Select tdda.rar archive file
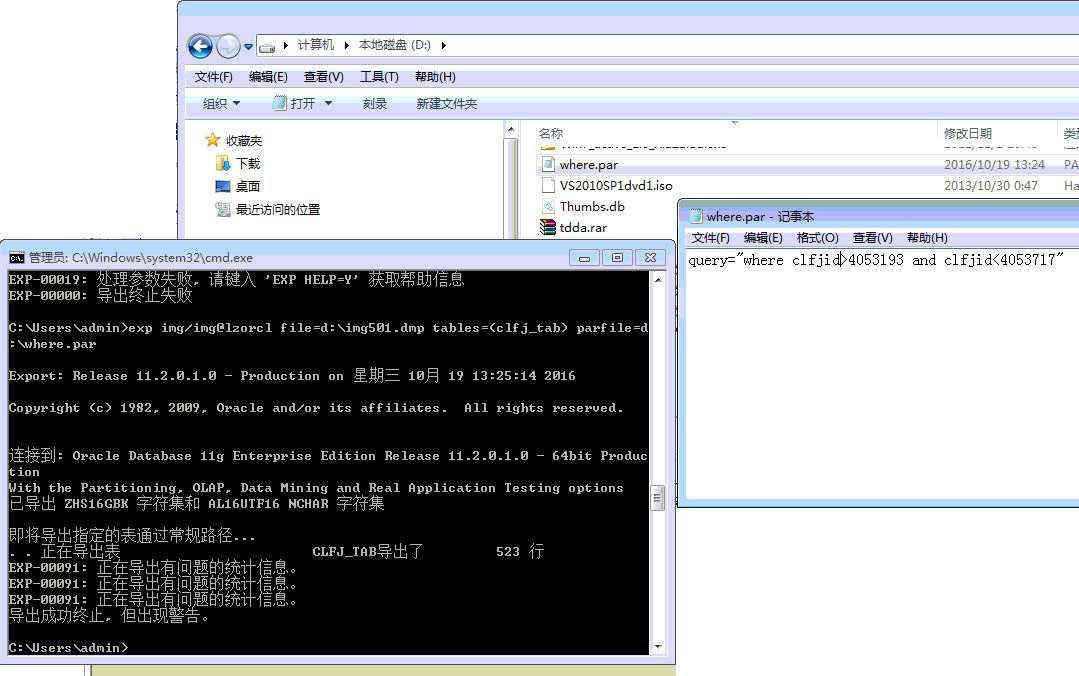1079x676 pixels. click(583, 228)
